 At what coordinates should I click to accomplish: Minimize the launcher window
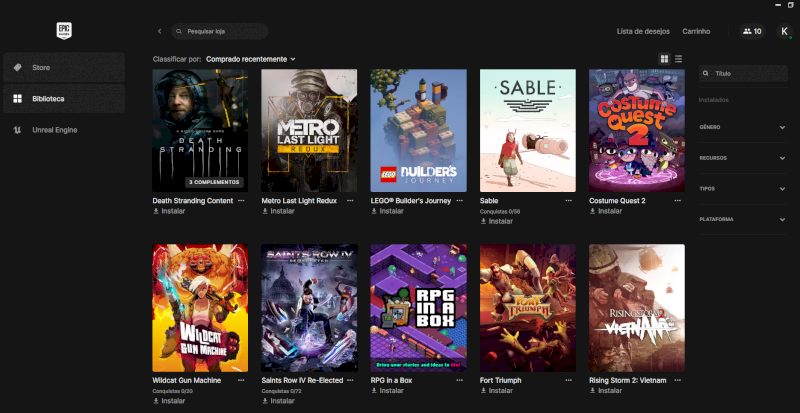778,5
